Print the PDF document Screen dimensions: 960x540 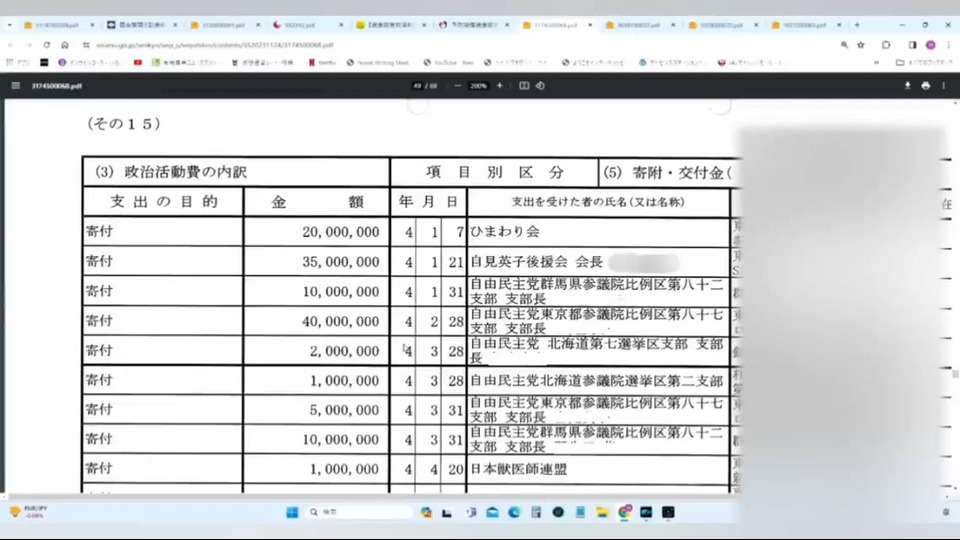926,86
